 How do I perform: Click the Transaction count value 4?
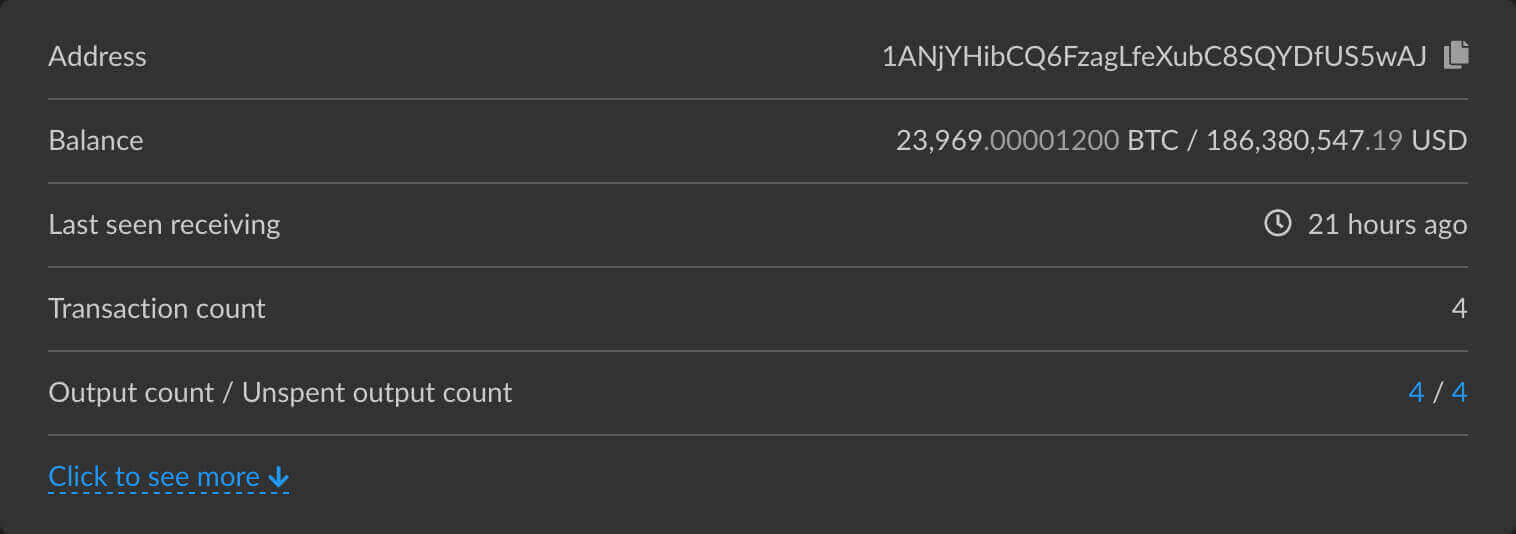(x=1459, y=308)
